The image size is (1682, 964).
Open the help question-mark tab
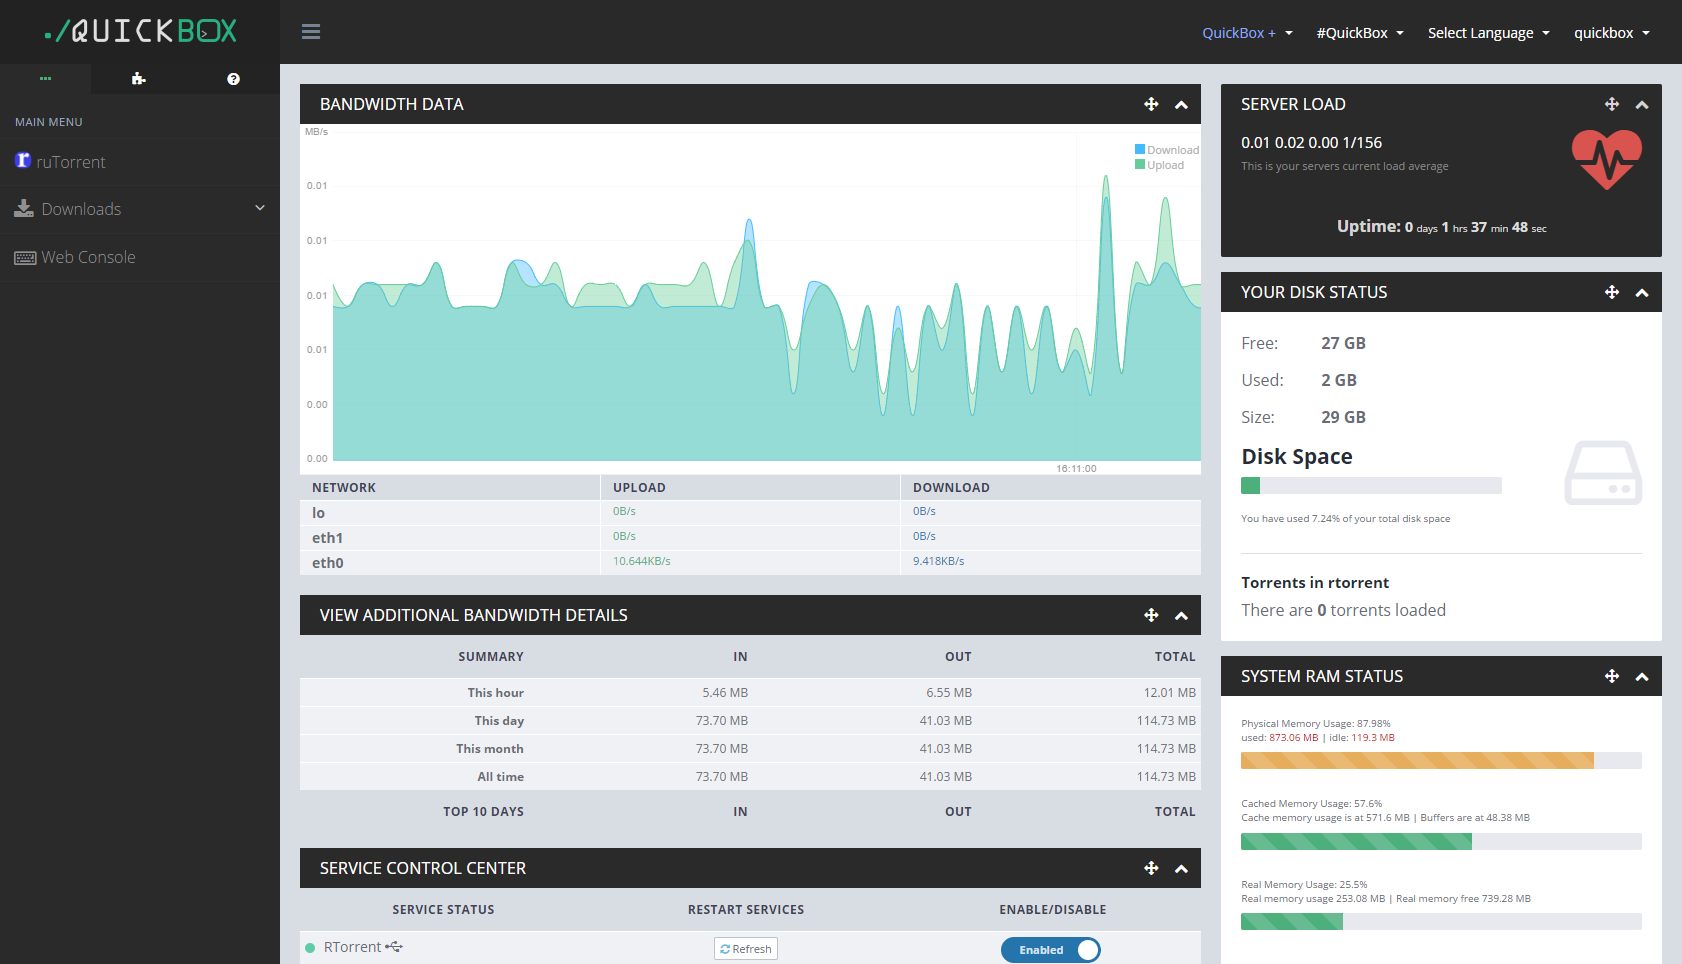(x=233, y=79)
